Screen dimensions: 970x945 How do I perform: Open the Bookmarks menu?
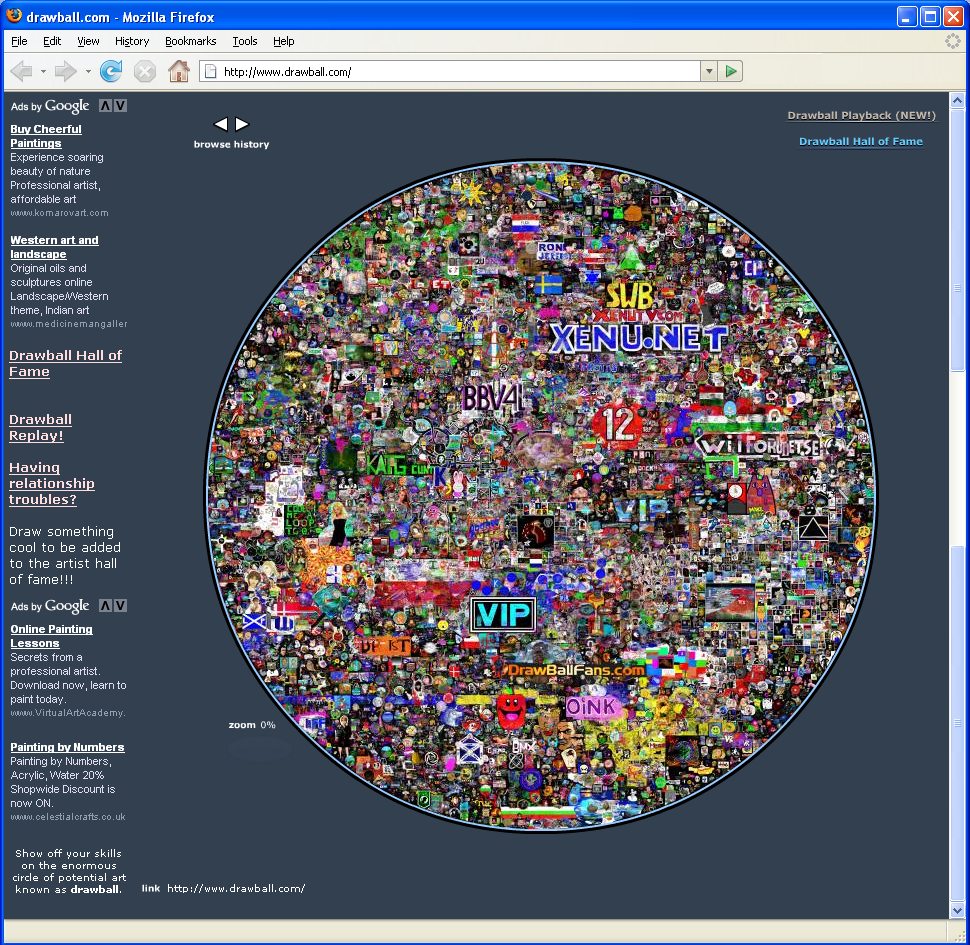pyautogui.click(x=191, y=41)
